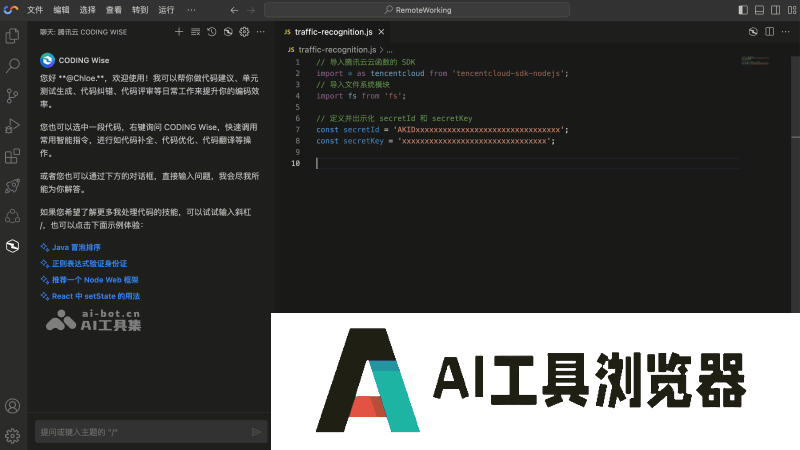The width and height of the screenshot is (800, 450).
Task: Click CODING Wise icon in editor toolbar
Action: coord(753,32)
